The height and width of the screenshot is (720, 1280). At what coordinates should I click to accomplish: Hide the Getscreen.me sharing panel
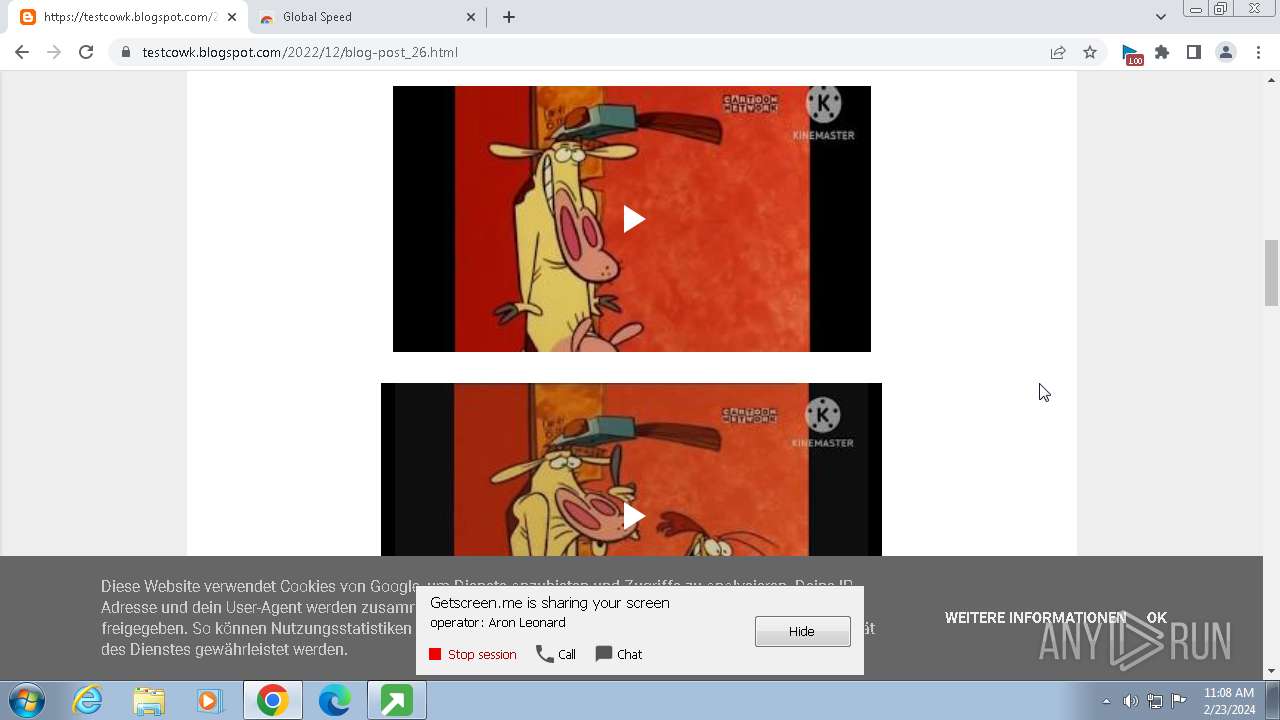click(803, 631)
